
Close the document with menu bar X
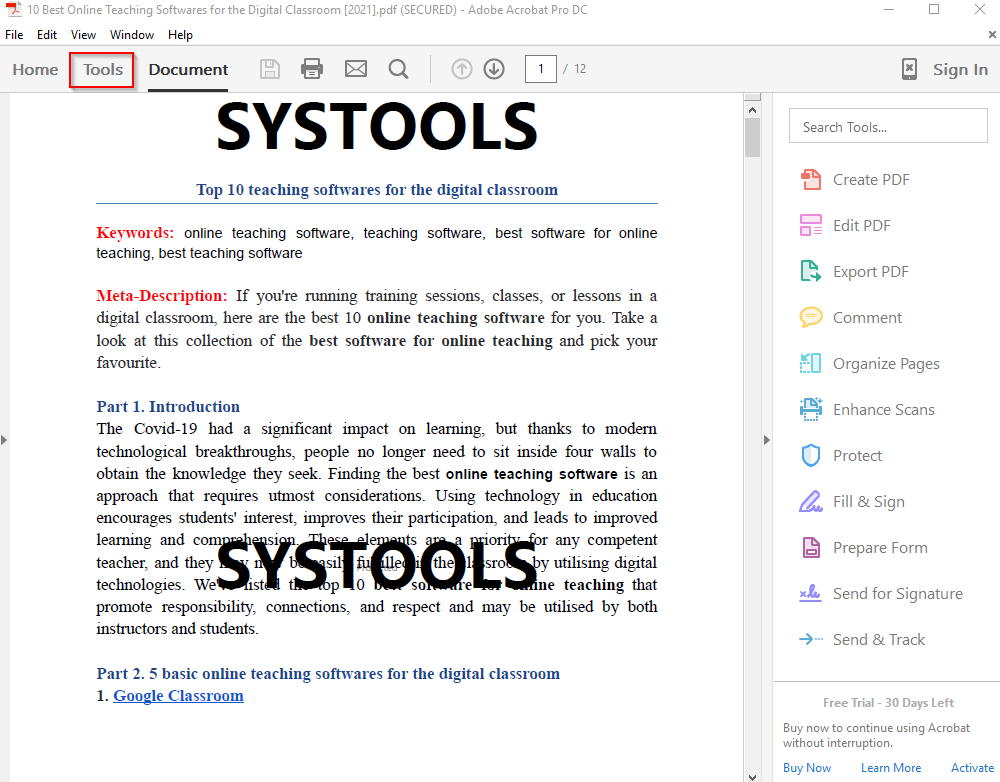click(992, 34)
